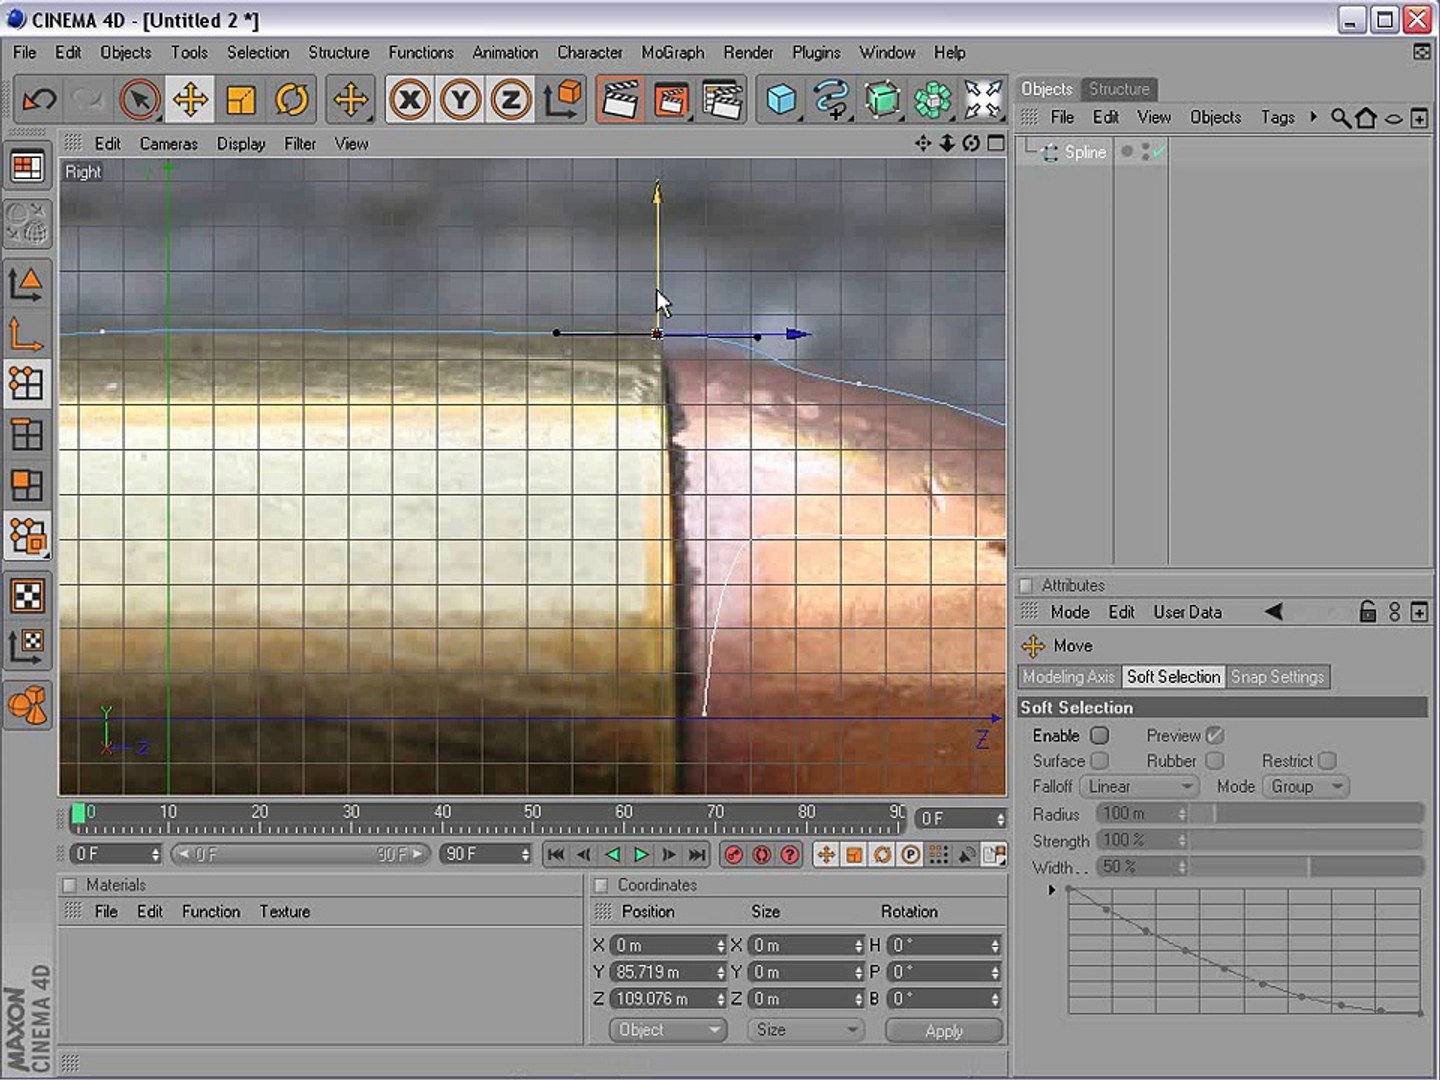Image resolution: width=1440 pixels, height=1080 pixels.
Task: Toggle the X axis lock
Action: [410, 100]
